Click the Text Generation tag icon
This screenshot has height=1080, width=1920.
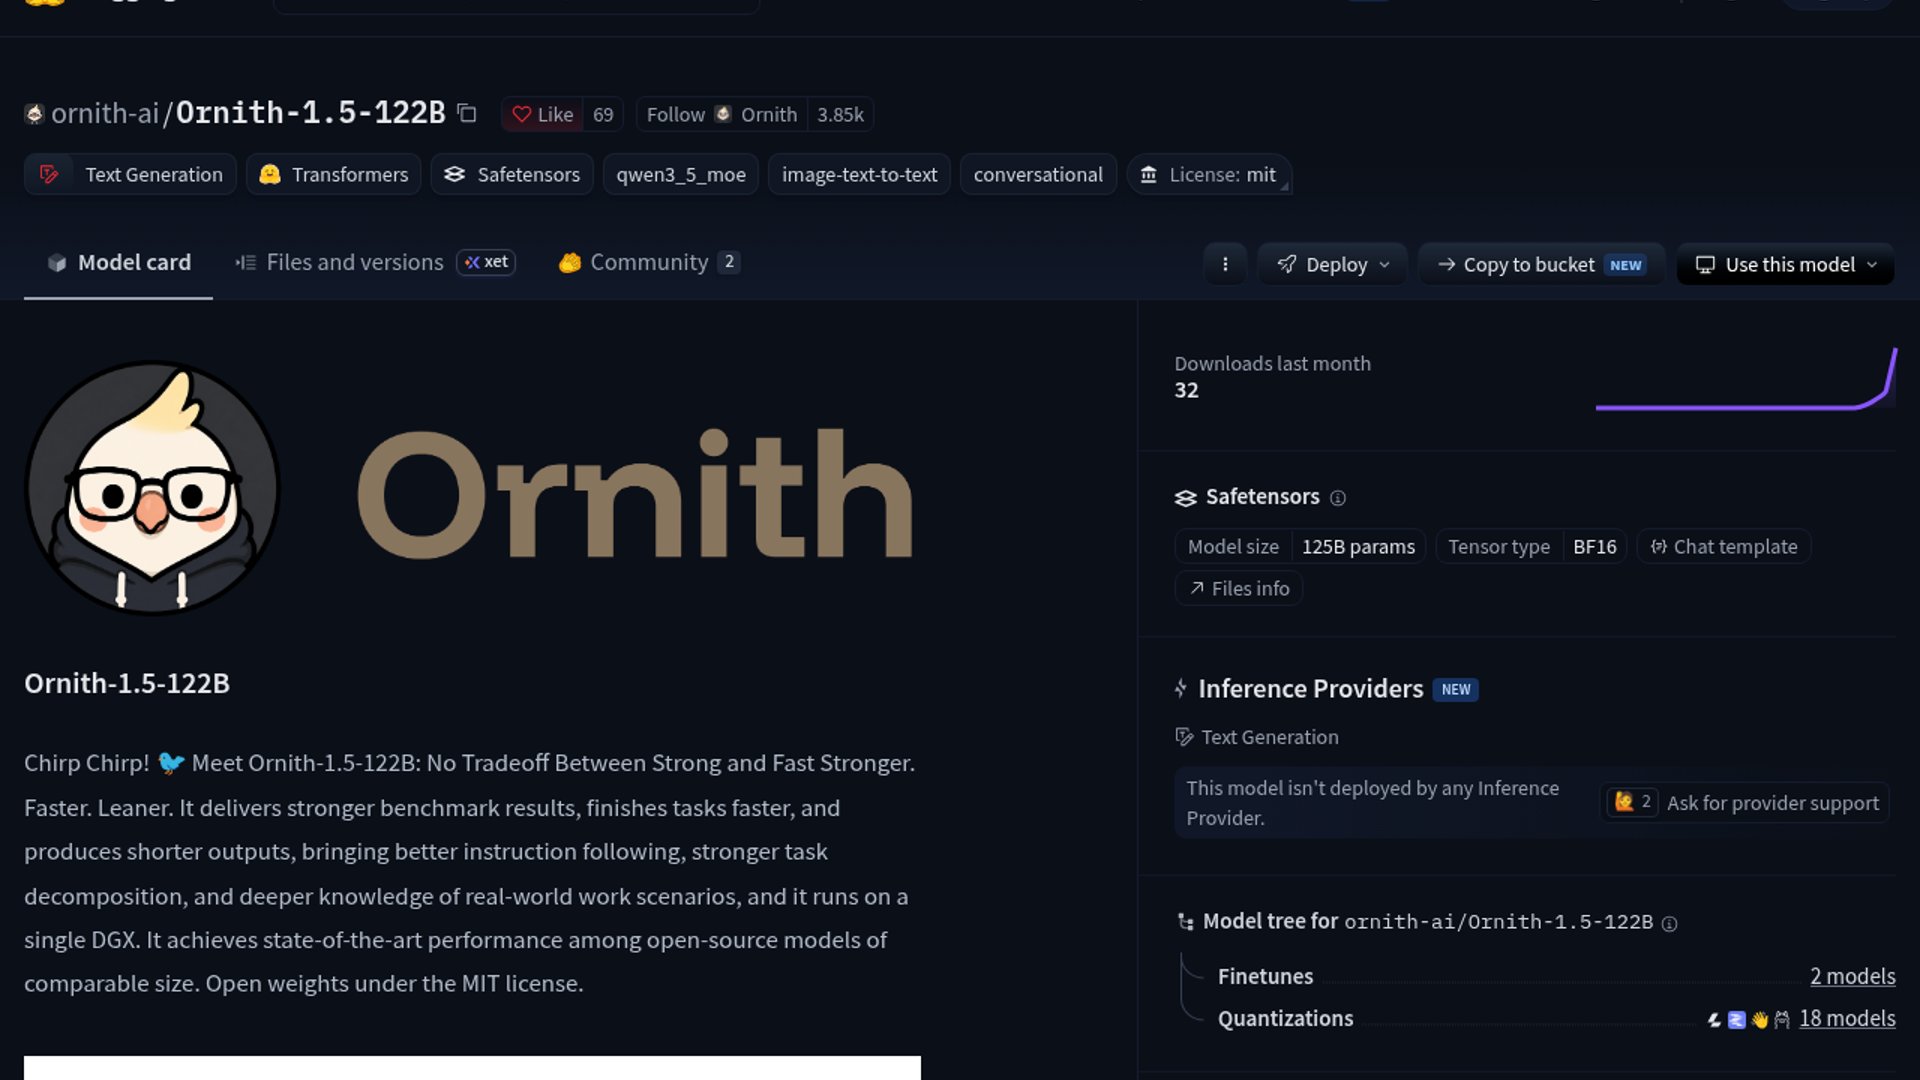click(x=48, y=174)
